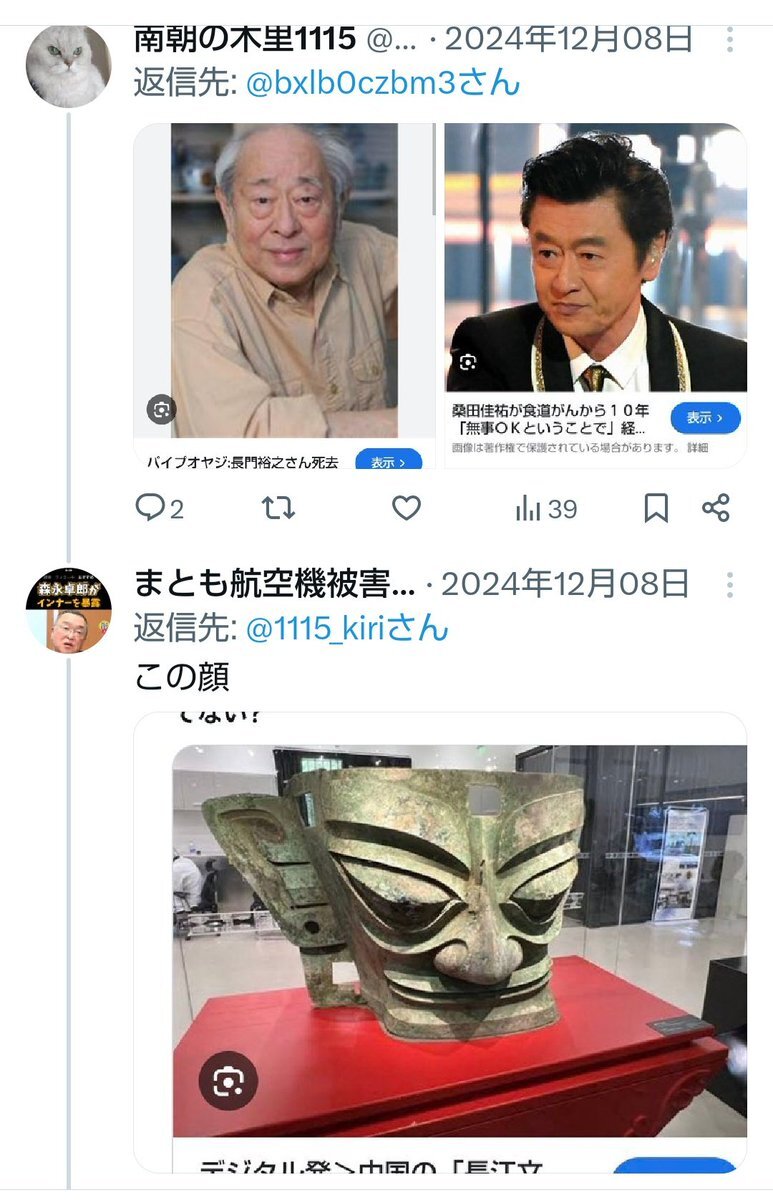Tap Google Lens icon on elderly man photo
The image size is (773, 1200).
pos(161,409)
